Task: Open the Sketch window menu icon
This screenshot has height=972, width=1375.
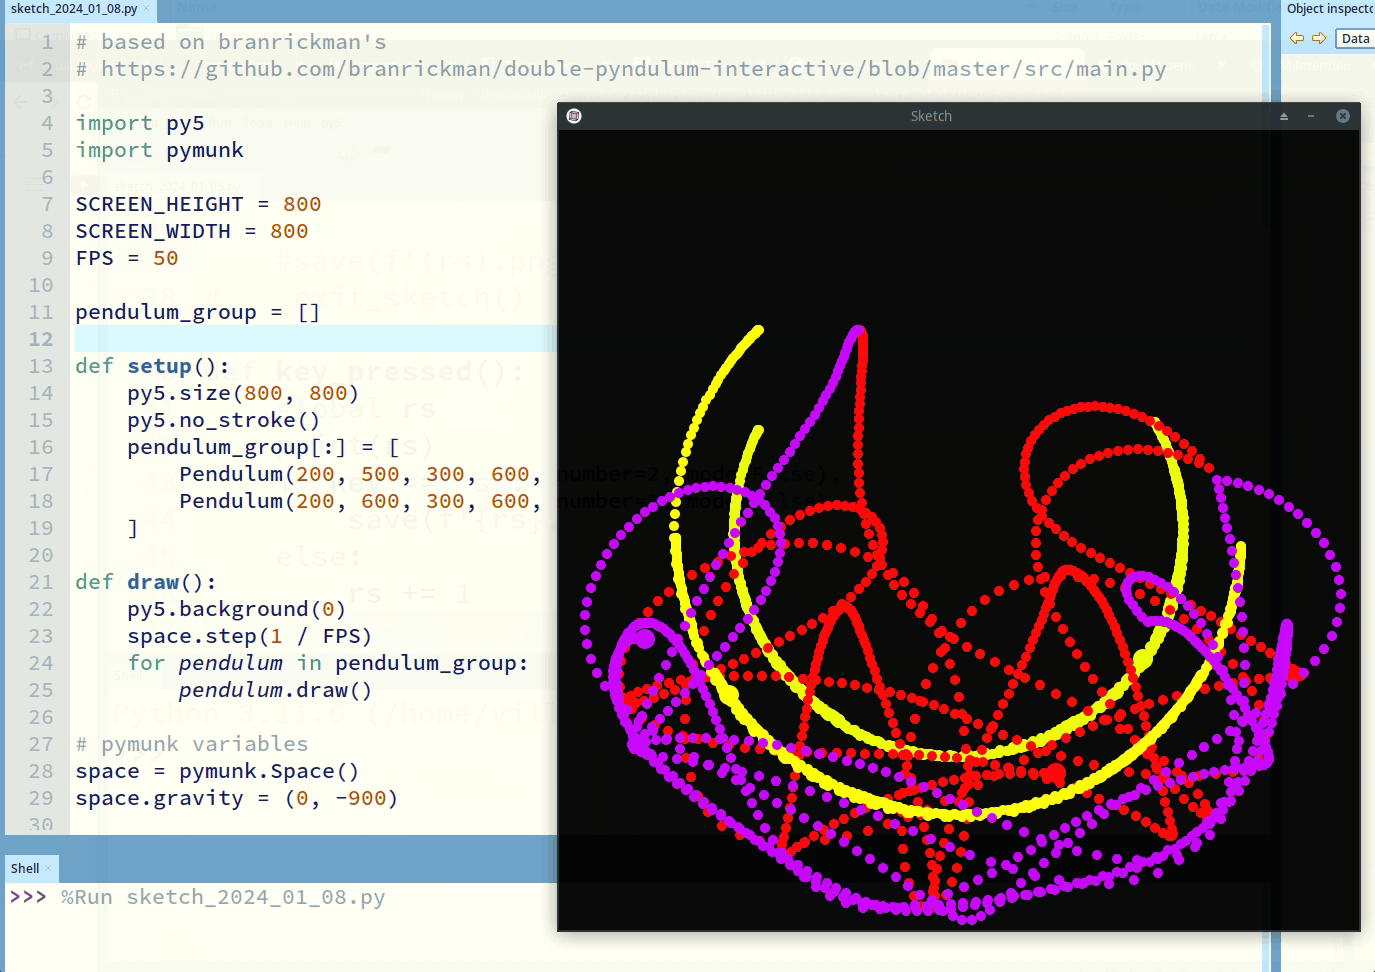Action: click(x=574, y=116)
